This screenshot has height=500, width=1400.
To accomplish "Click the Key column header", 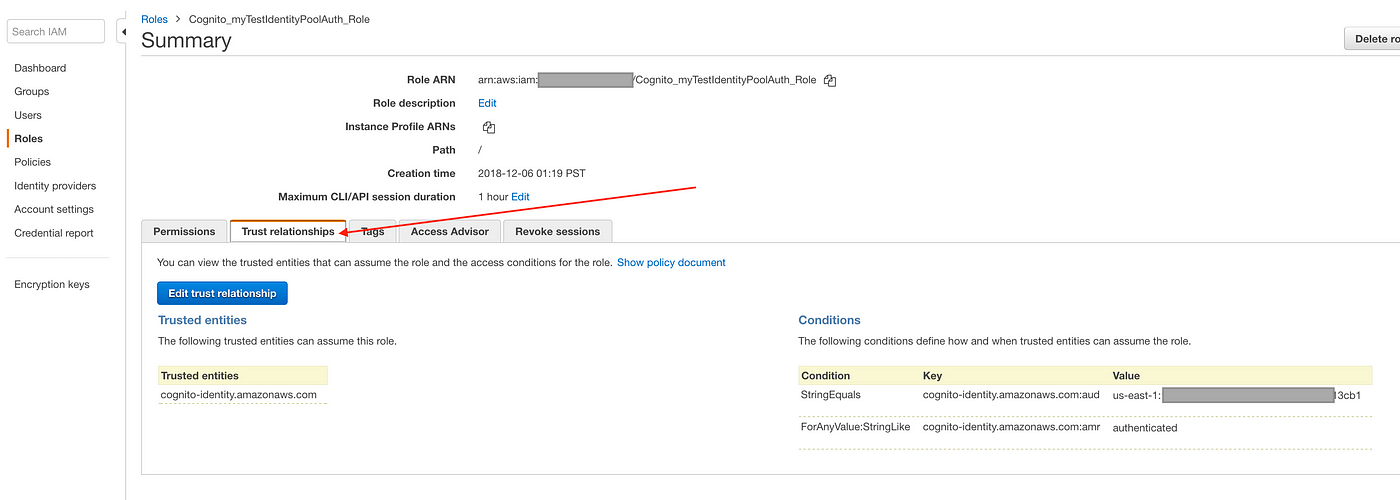I will coord(932,376).
